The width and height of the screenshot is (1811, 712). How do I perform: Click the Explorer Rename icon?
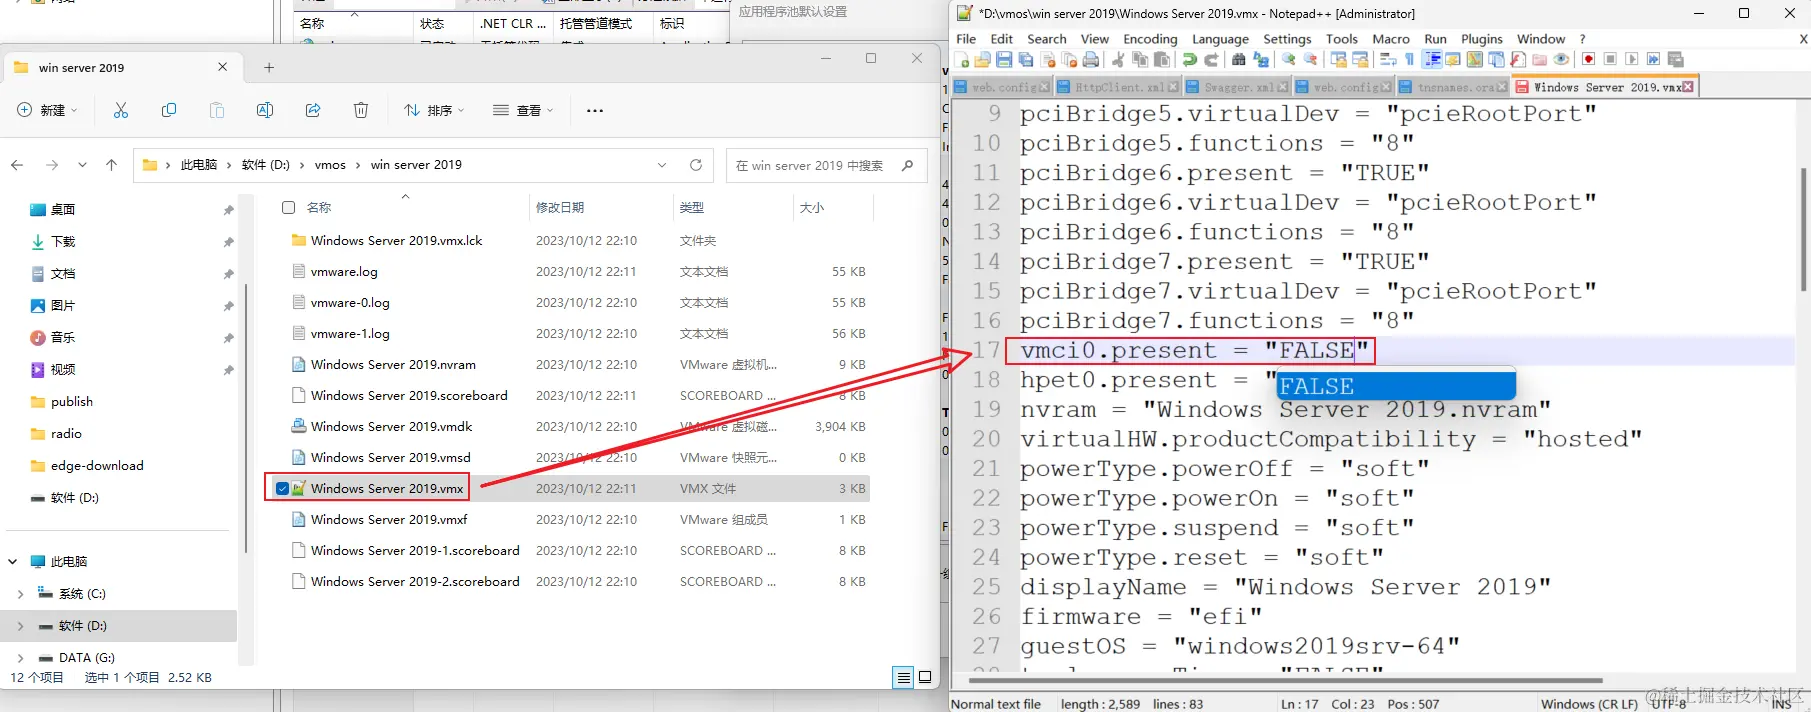pos(265,110)
